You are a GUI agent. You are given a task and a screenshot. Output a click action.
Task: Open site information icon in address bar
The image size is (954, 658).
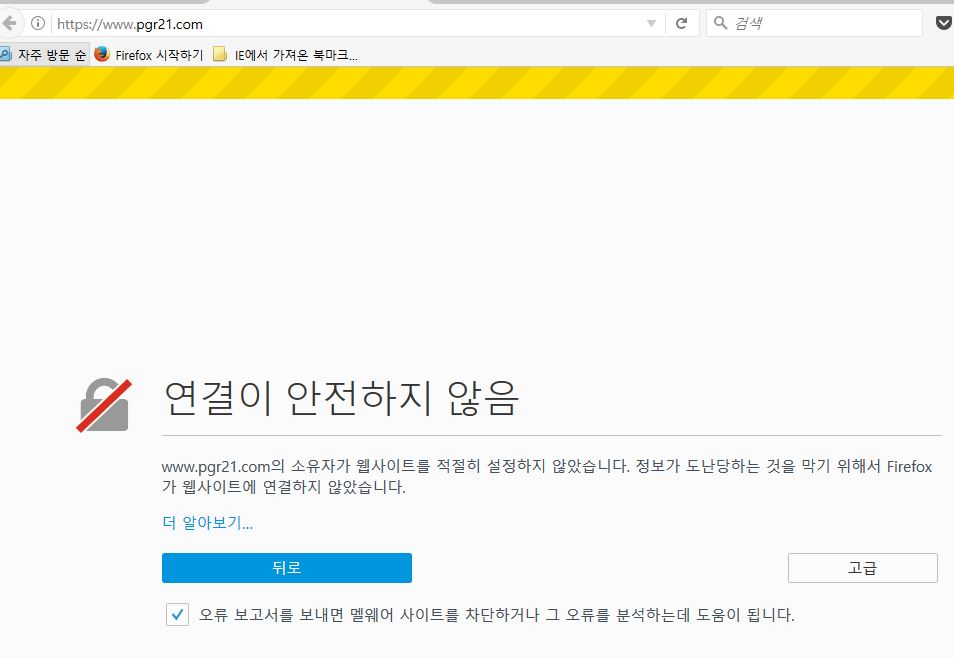pos(38,24)
